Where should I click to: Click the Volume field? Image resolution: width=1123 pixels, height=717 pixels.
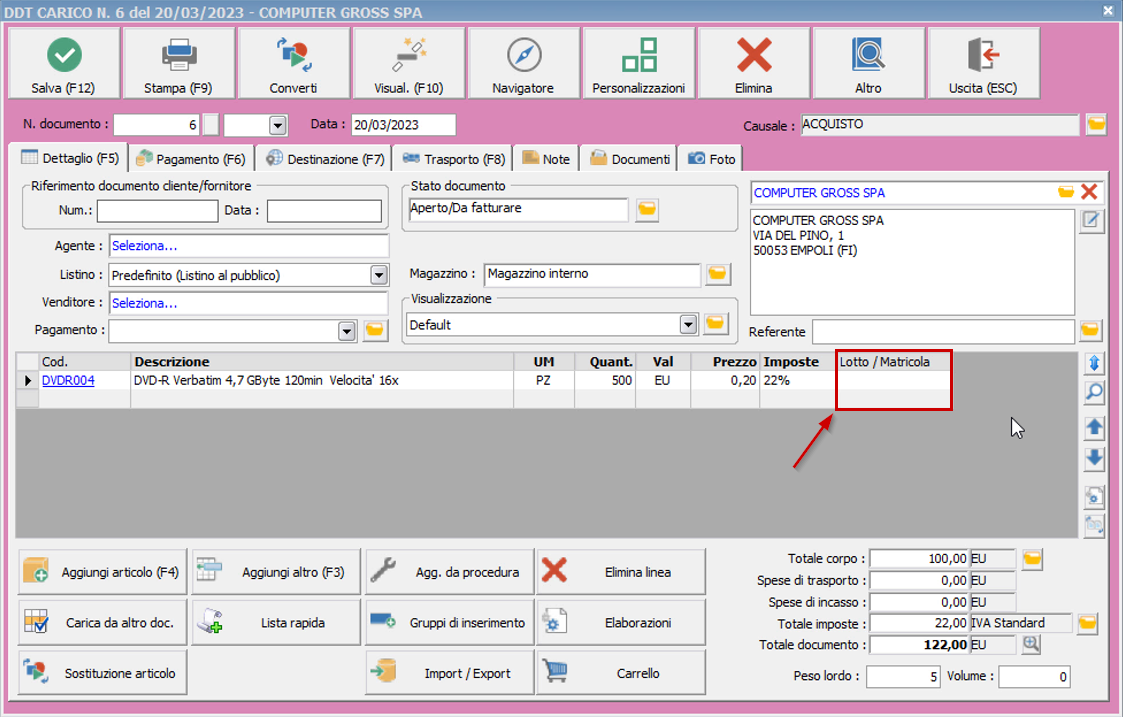[x=1034, y=676]
